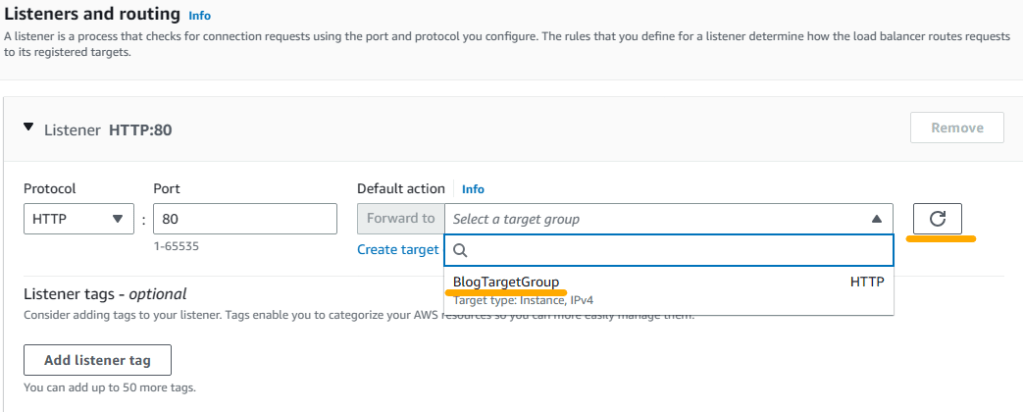Click the greyed 'Forward to' action label

(x=401, y=219)
